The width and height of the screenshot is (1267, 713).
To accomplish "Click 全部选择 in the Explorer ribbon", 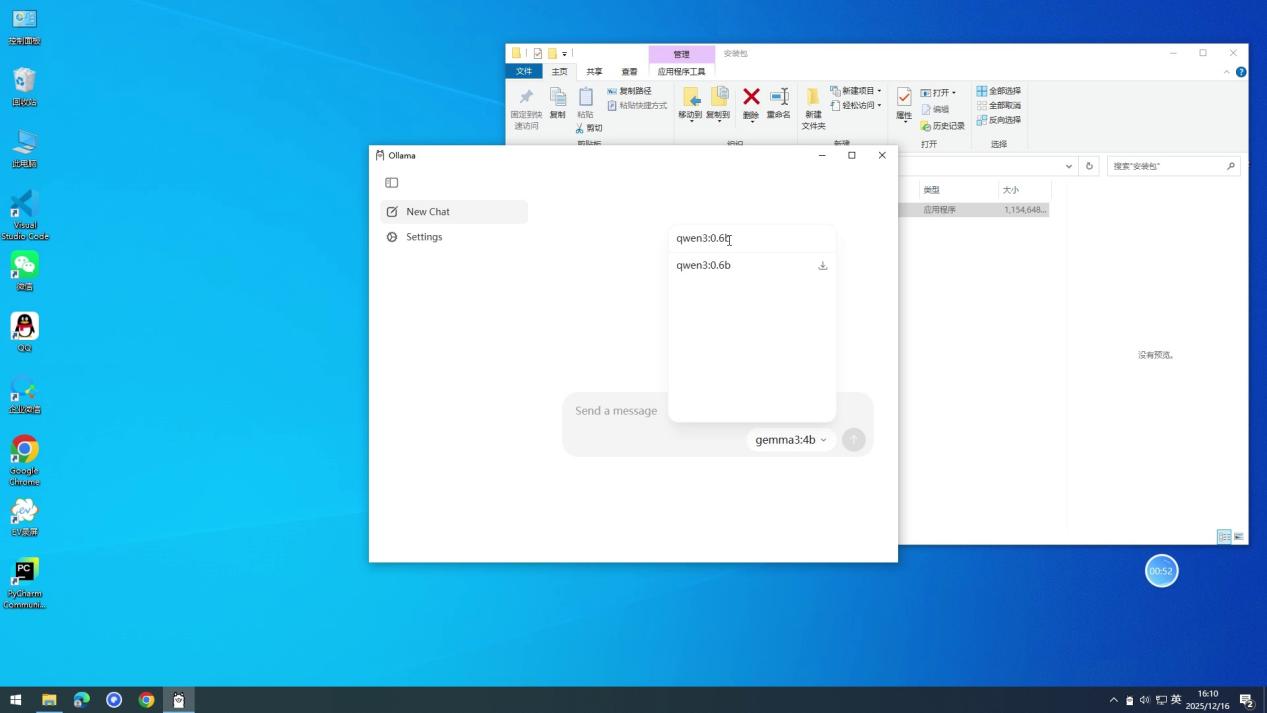I will (x=999, y=91).
